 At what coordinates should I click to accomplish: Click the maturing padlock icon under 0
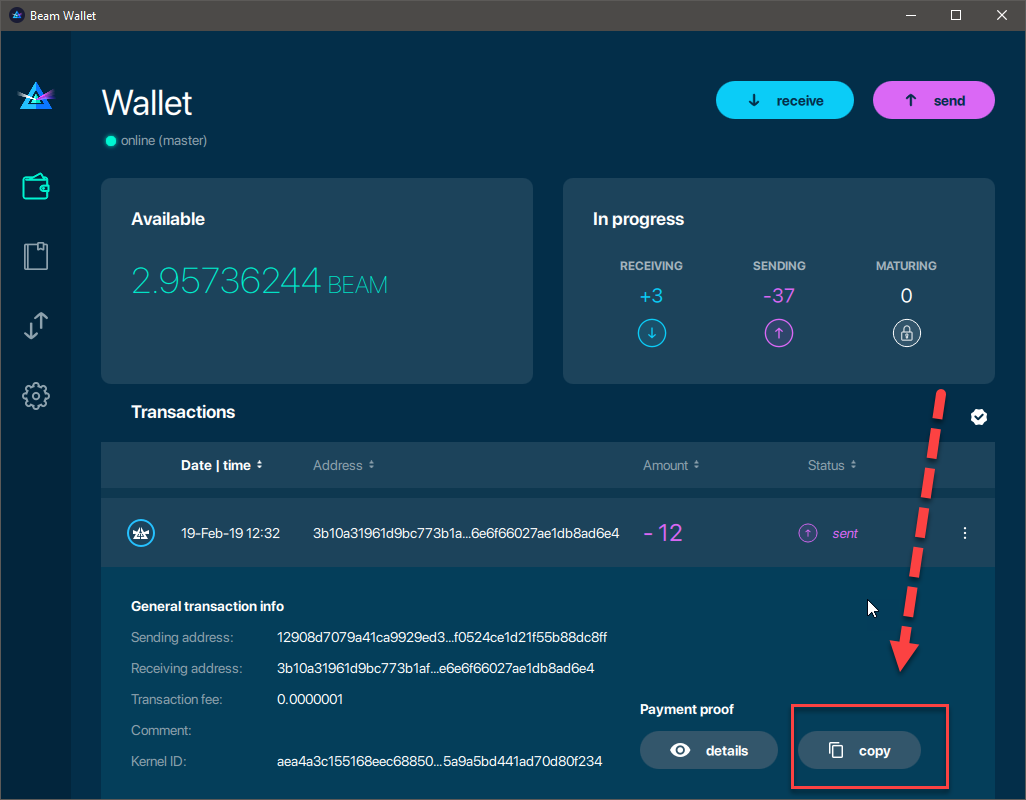click(906, 332)
